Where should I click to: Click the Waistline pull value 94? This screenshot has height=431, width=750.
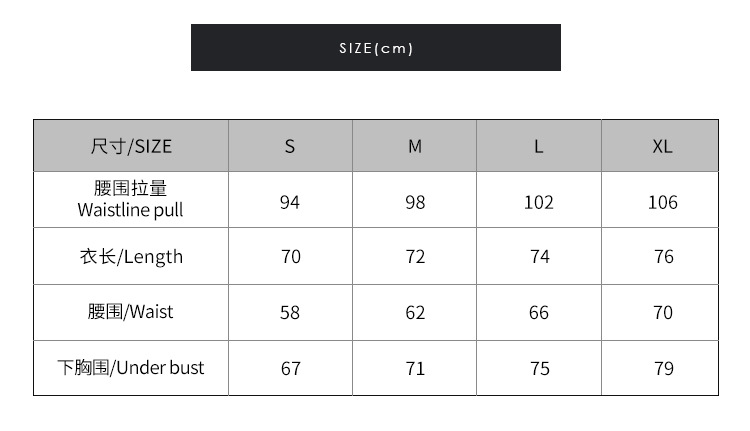(x=290, y=202)
